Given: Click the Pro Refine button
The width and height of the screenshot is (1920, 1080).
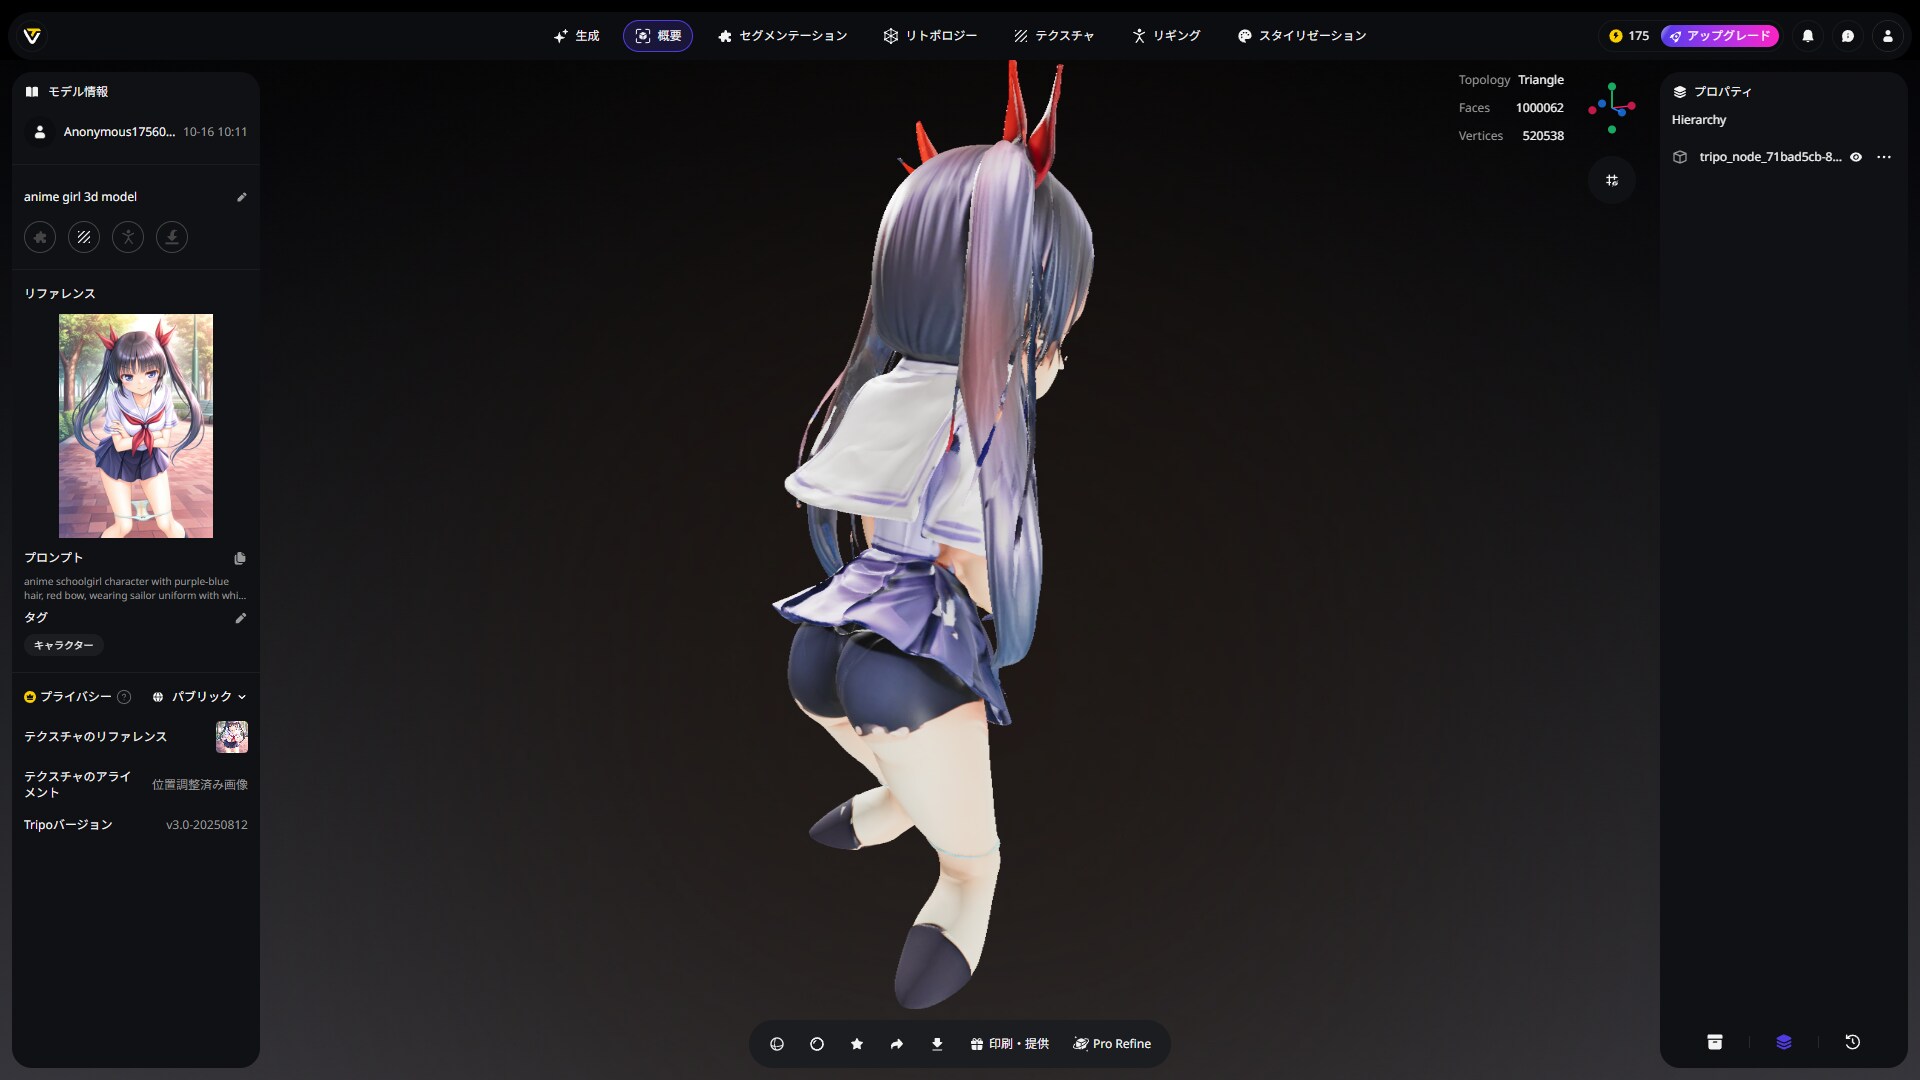Looking at the screenshot, I should tap(1112, 1044).
